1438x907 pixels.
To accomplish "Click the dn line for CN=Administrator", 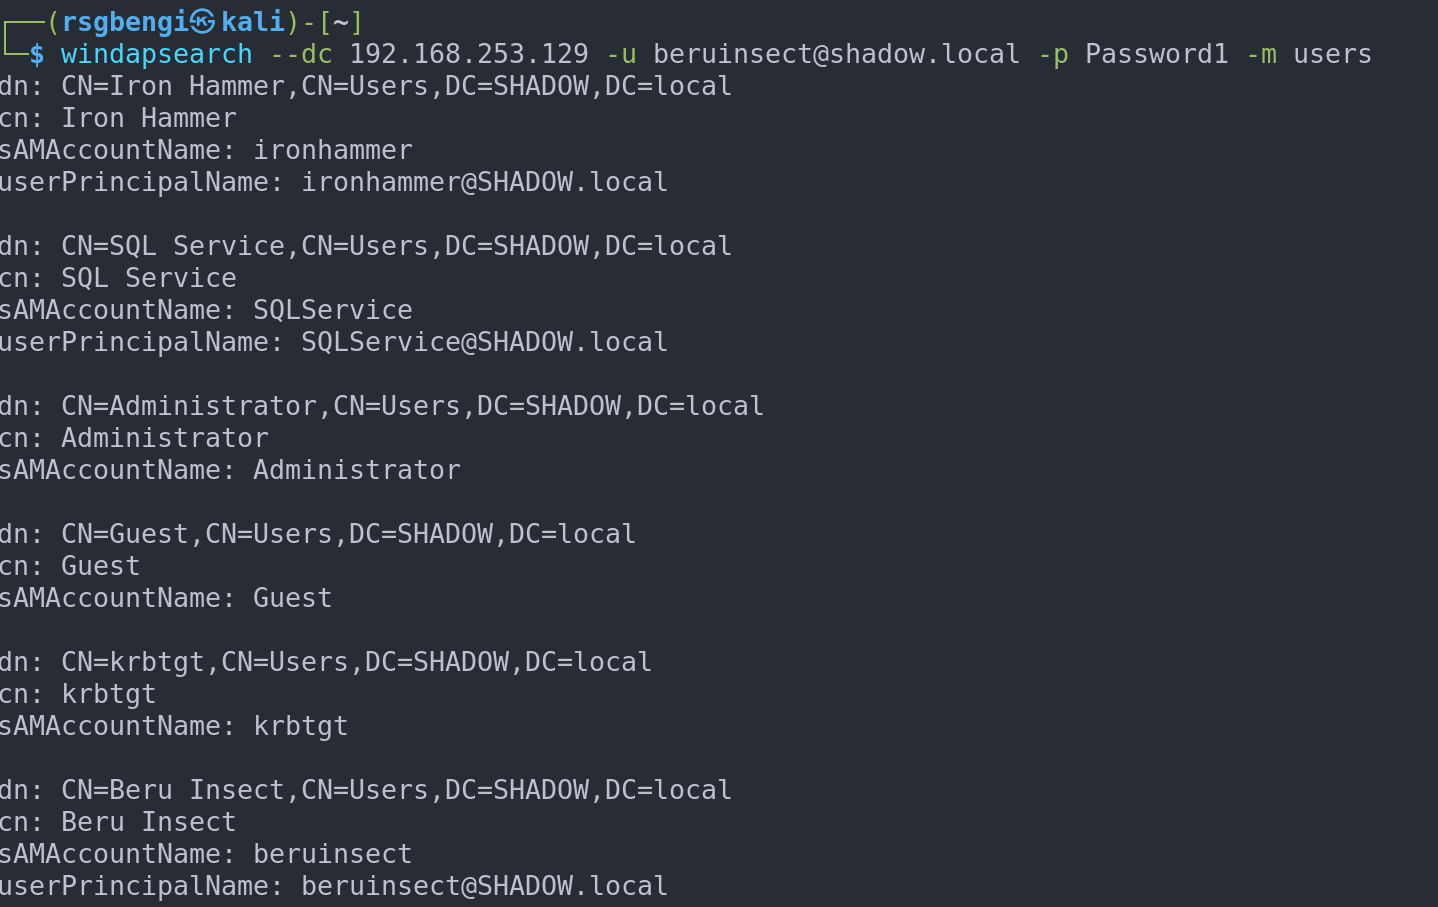I will [381, 406].
